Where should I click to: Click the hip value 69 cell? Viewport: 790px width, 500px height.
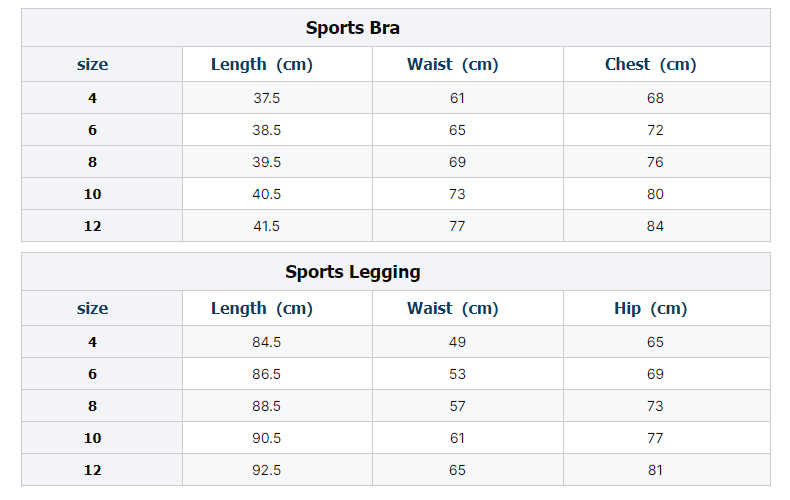click(x=655, y=374)
